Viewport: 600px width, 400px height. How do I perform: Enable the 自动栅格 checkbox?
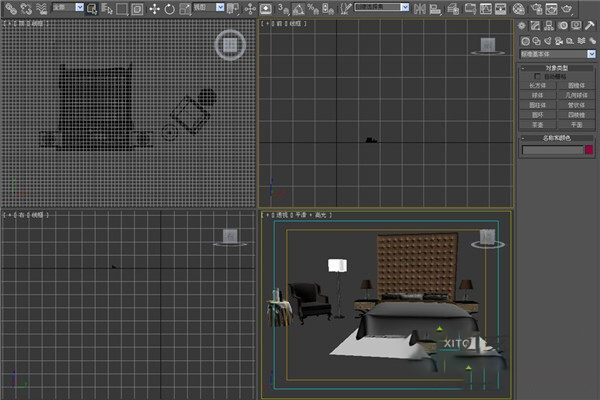537,76
